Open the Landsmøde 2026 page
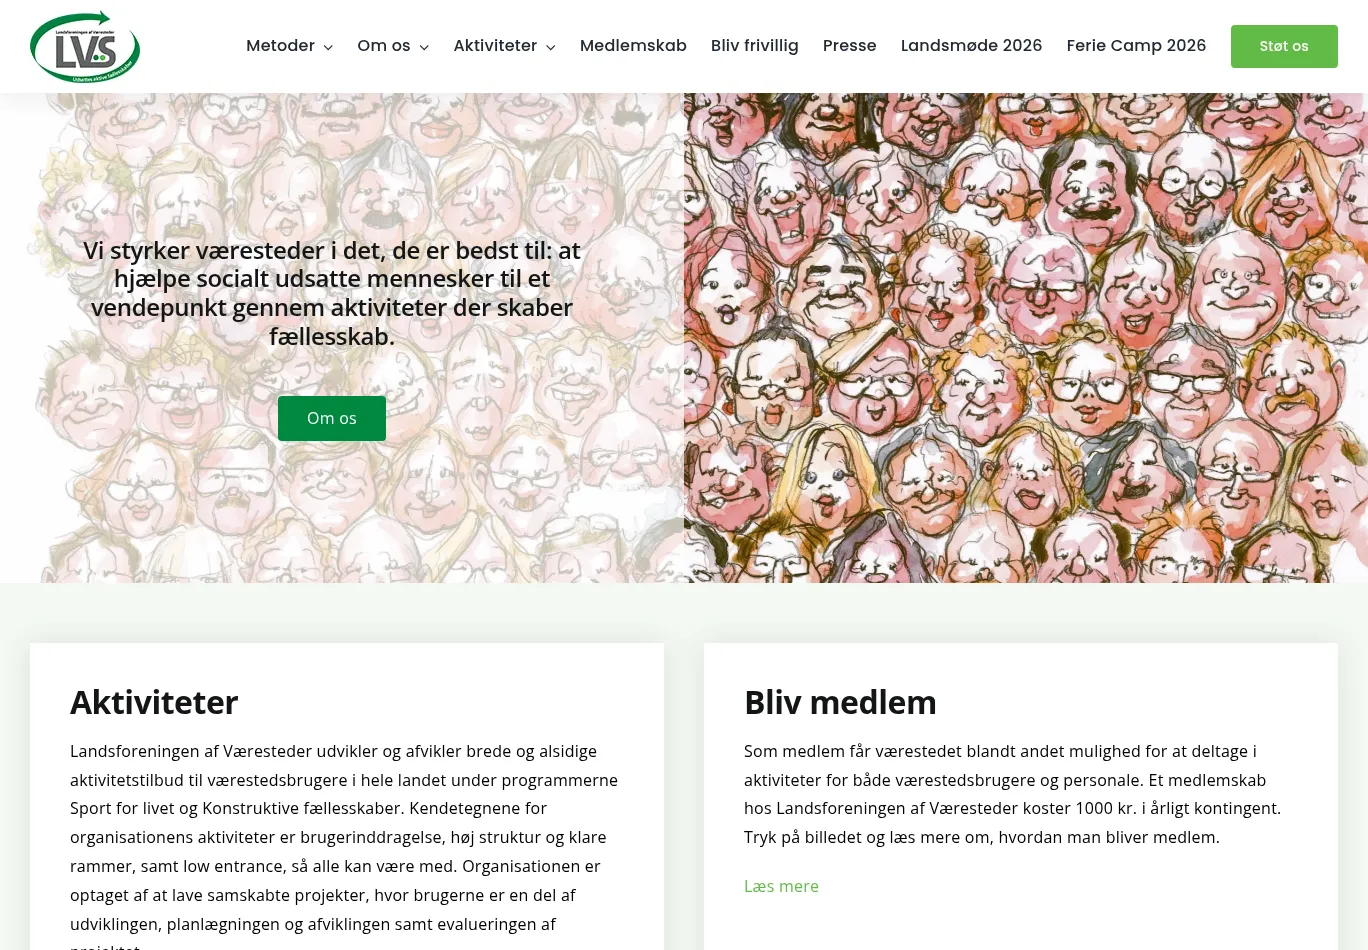Image resolution: width=1368 pixels, height=950 pixels. click(x=972, y=46)
